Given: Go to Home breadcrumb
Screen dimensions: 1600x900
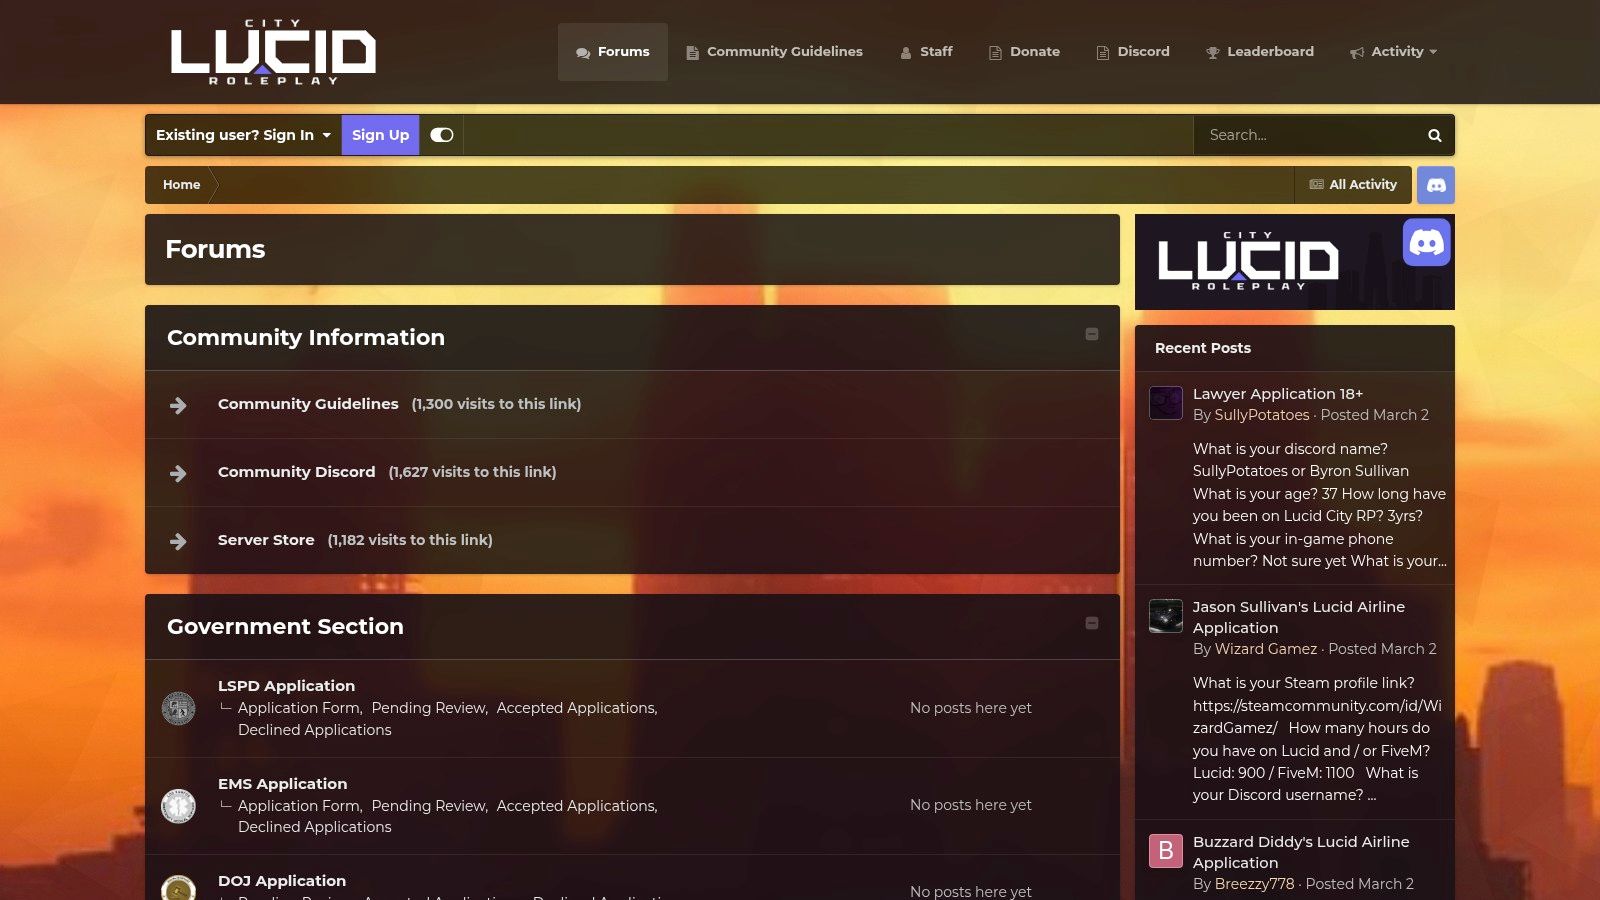Looking at the screenshot, I should point(181,185).
